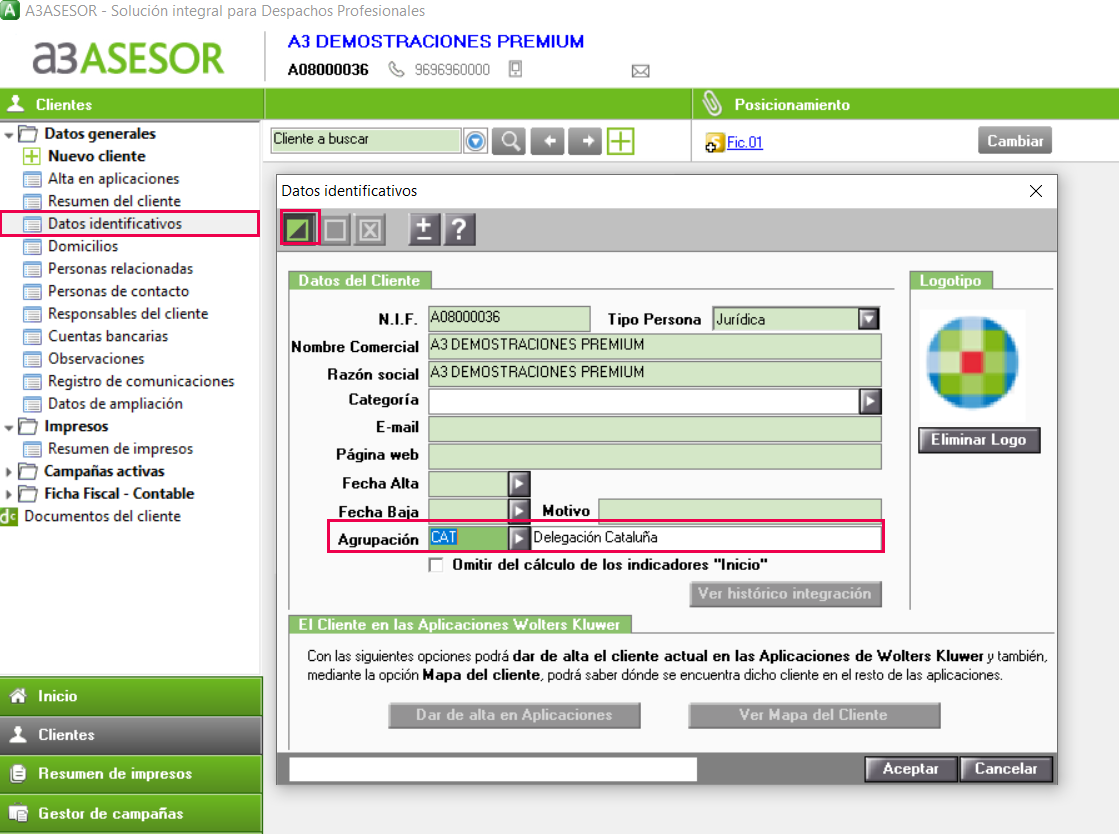Image resolution: width=1119 pixels, height=834 pixels.
Task: Switch to Gestor de campañas section
Action: coord(131,813)
